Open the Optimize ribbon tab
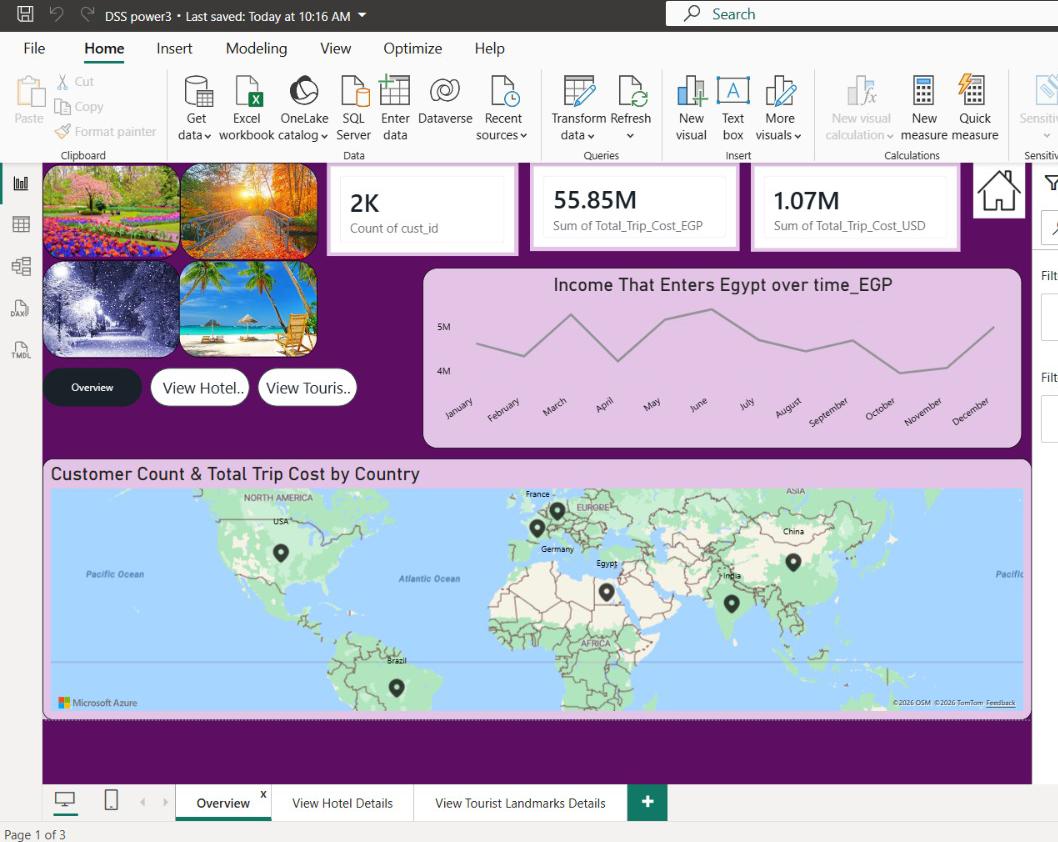 [412, 49]
